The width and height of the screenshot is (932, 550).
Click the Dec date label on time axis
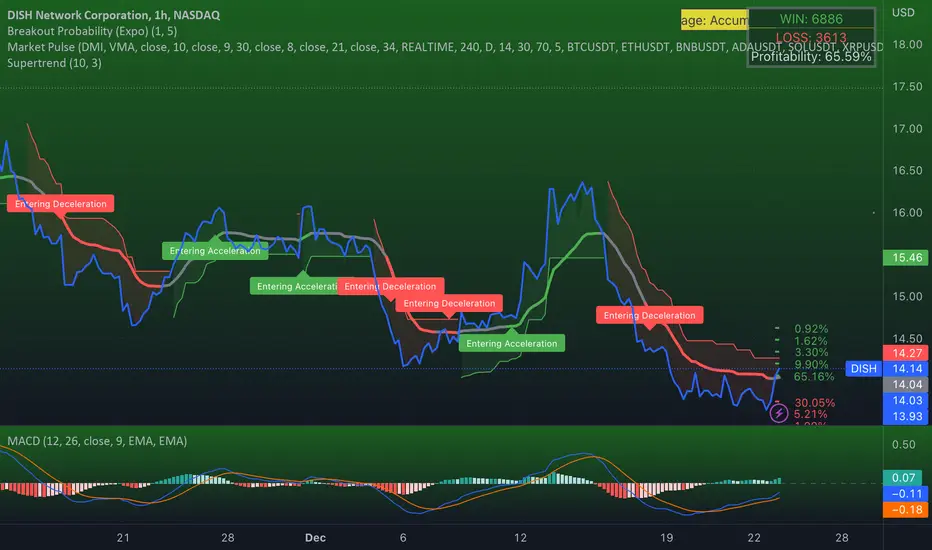coord(315,538)
